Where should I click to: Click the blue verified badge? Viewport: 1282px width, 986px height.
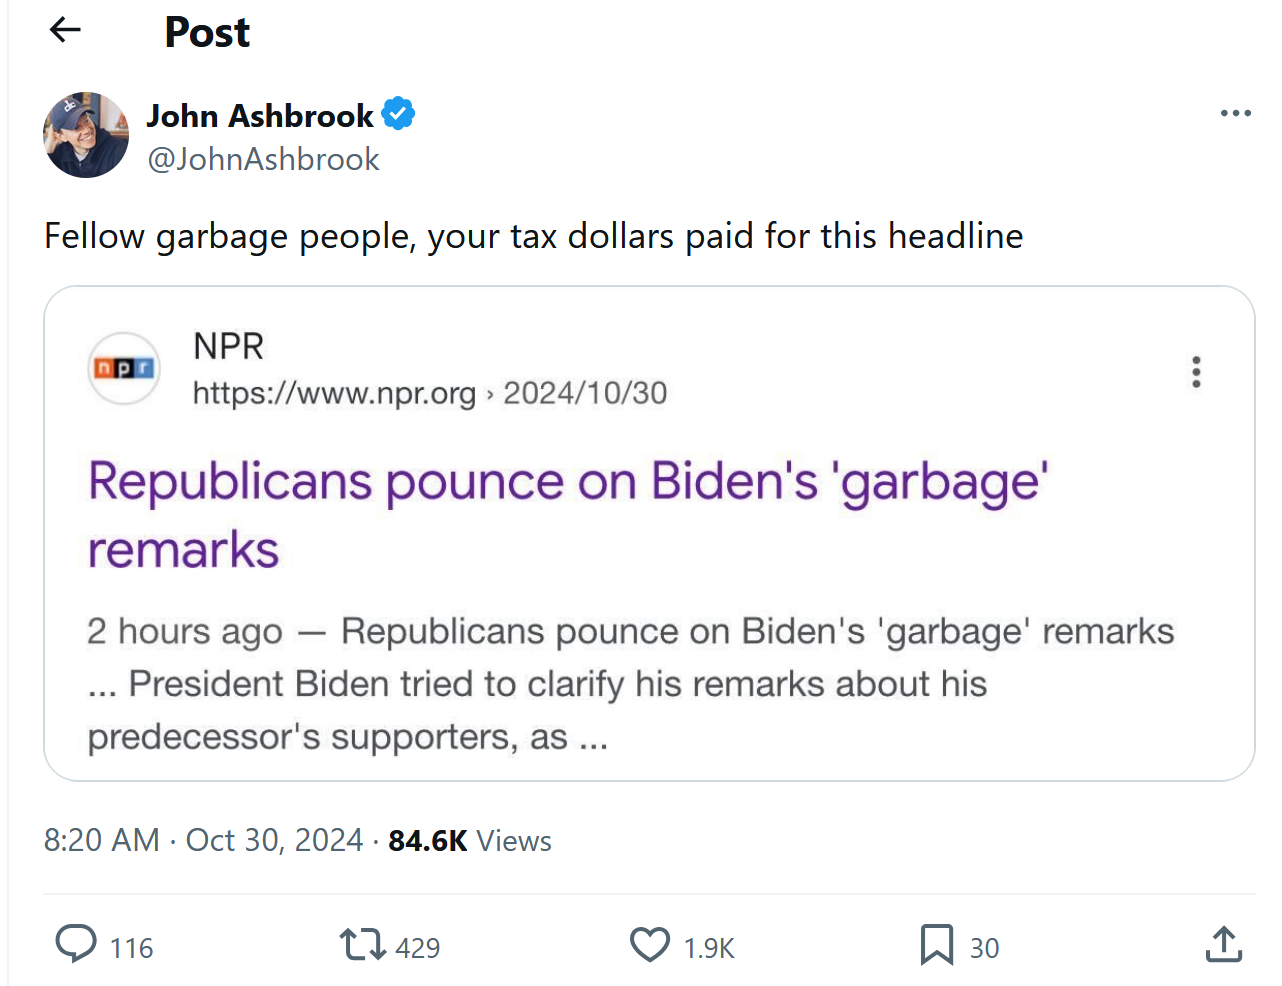[398, 114]
